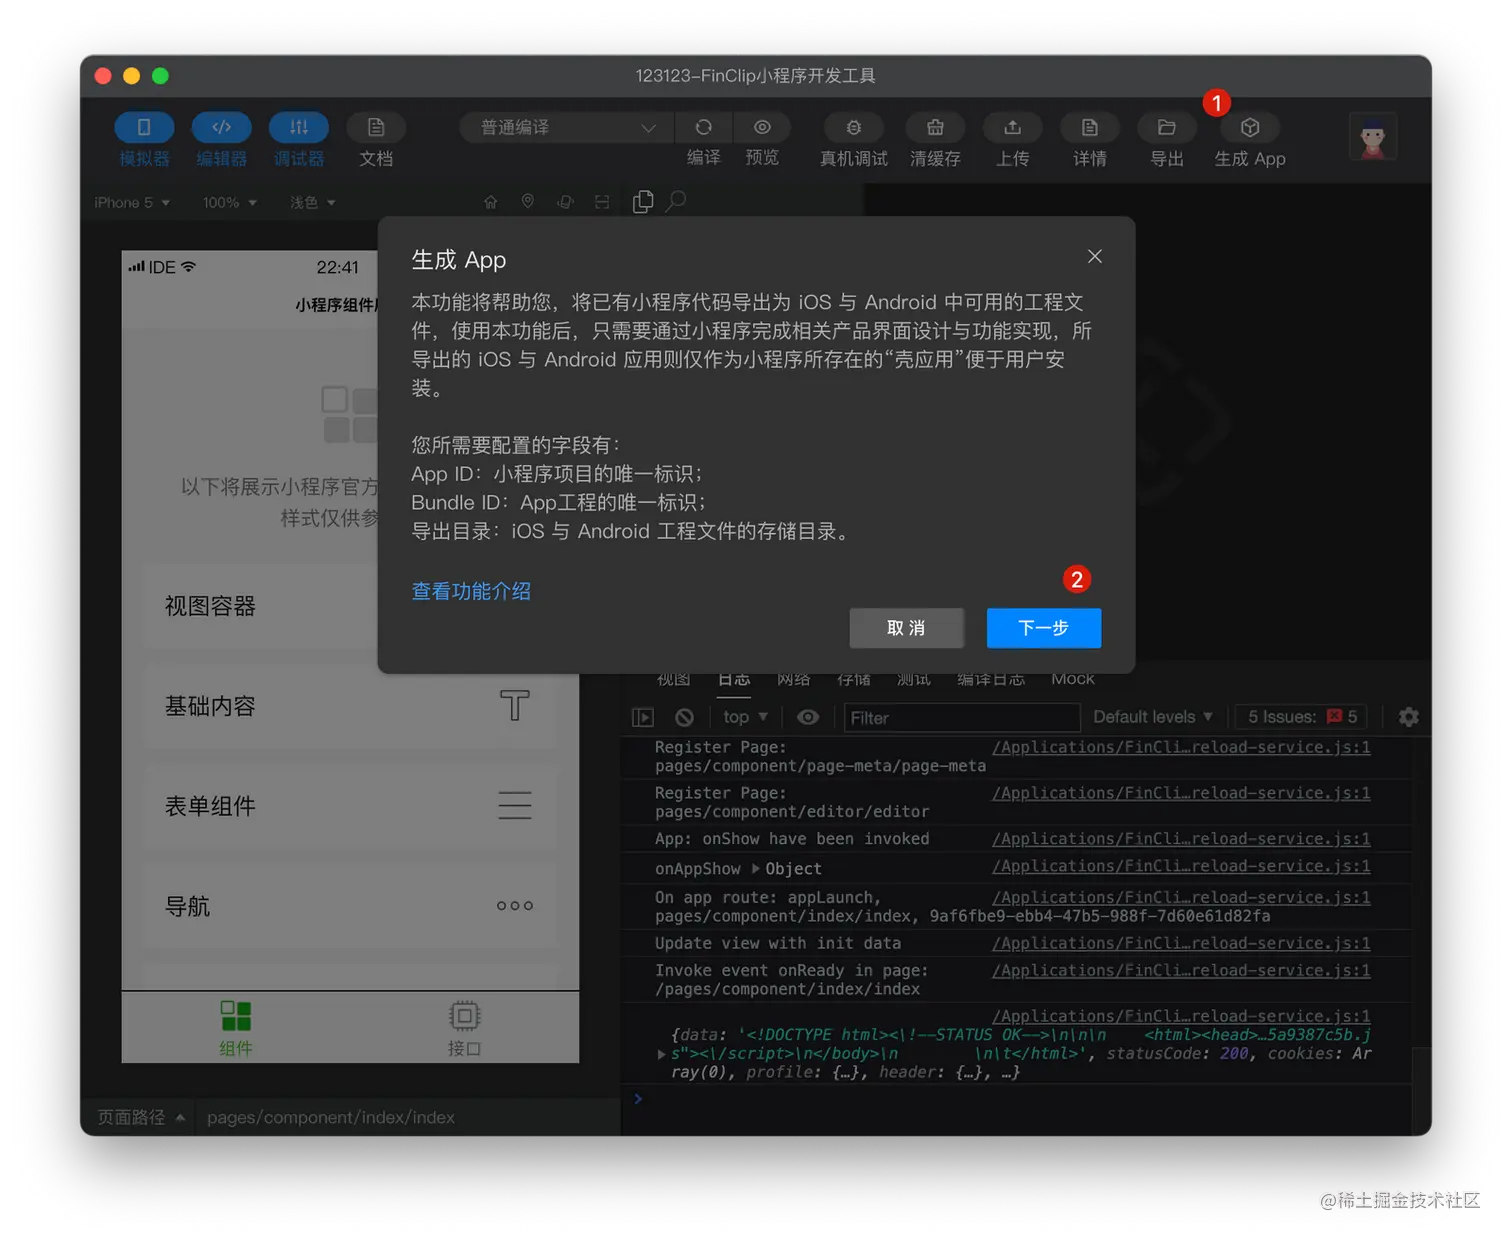Switch to the 网络 console tab
1512x1242 pixels.
tap(794, 678)
